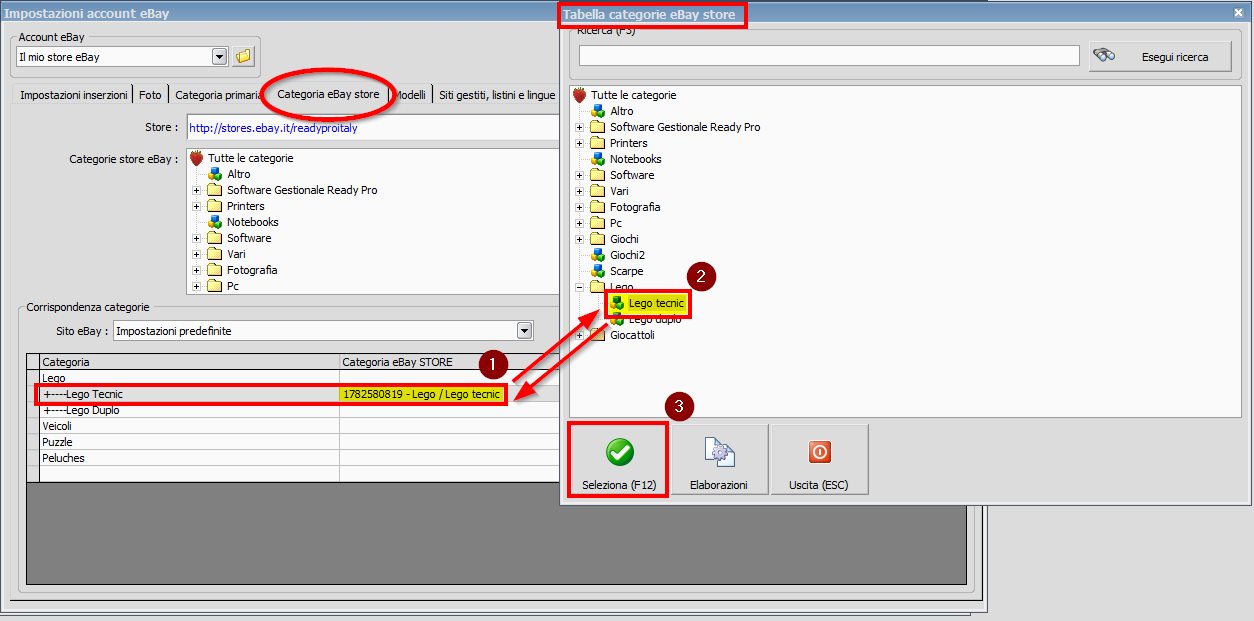Close the Tabella categorie eBay store window
This screenshot has width=1254, height=621.
(x=1239, y=13)
